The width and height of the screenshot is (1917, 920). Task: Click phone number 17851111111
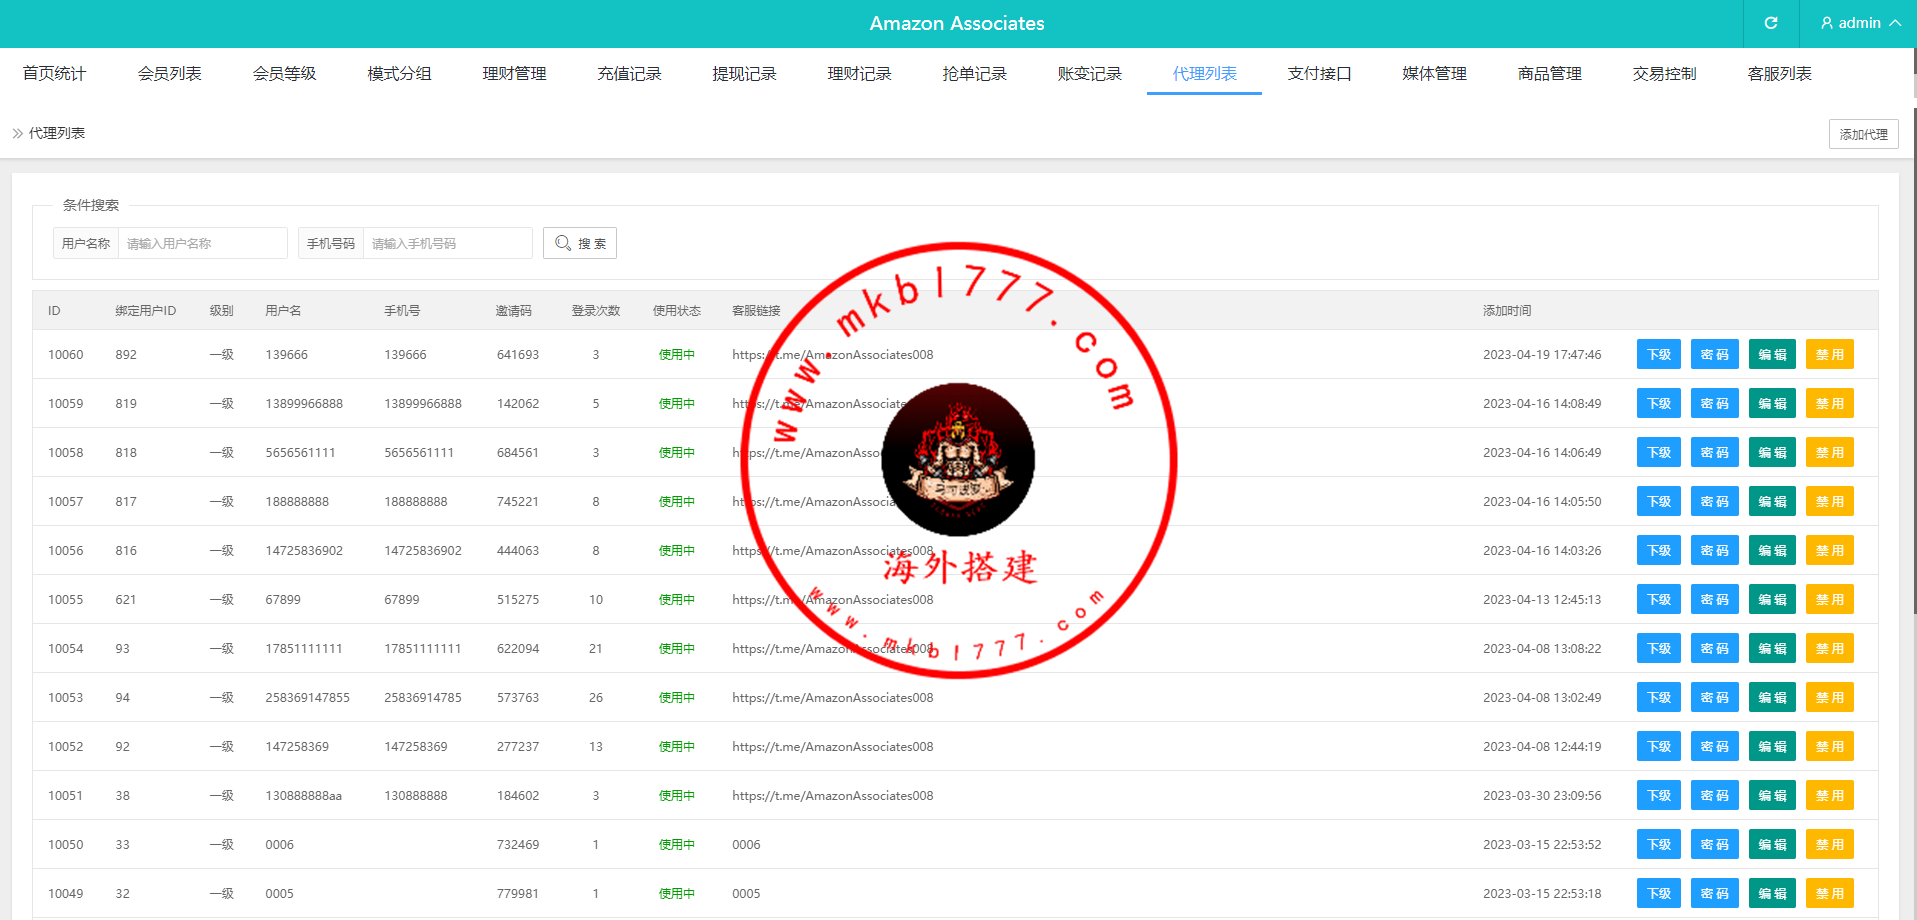(423, 649)
